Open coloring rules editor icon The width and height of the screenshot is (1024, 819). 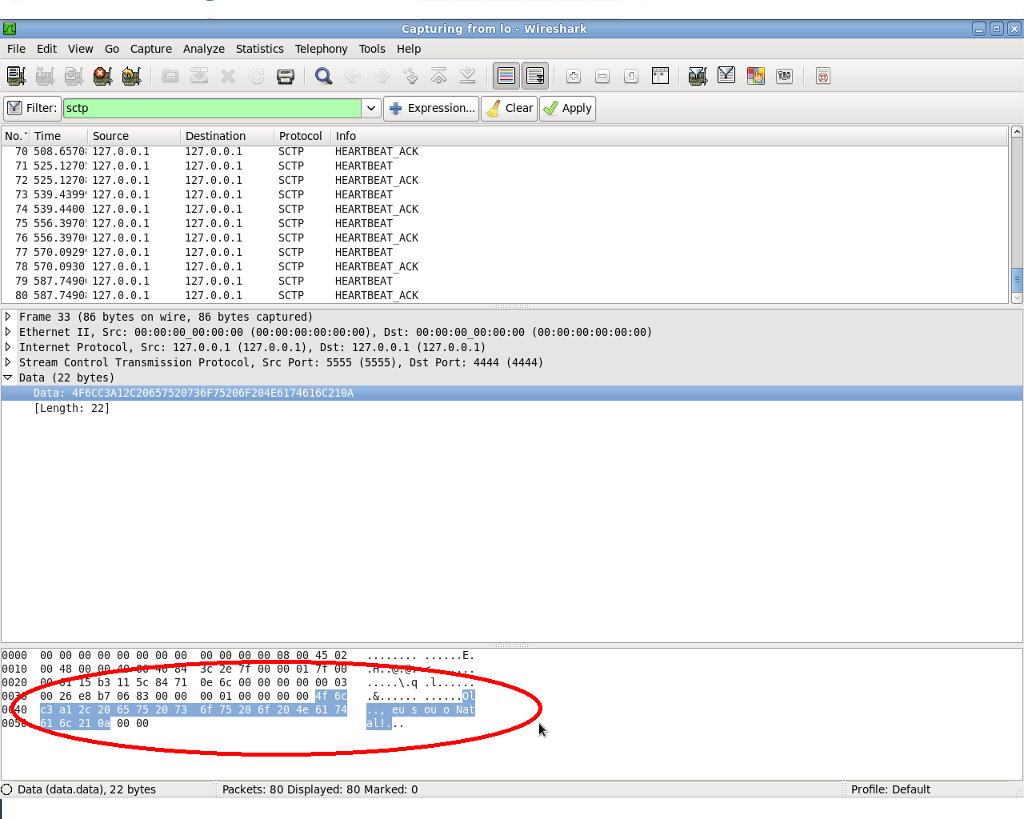pyautogui.click(x=756, y=76)
